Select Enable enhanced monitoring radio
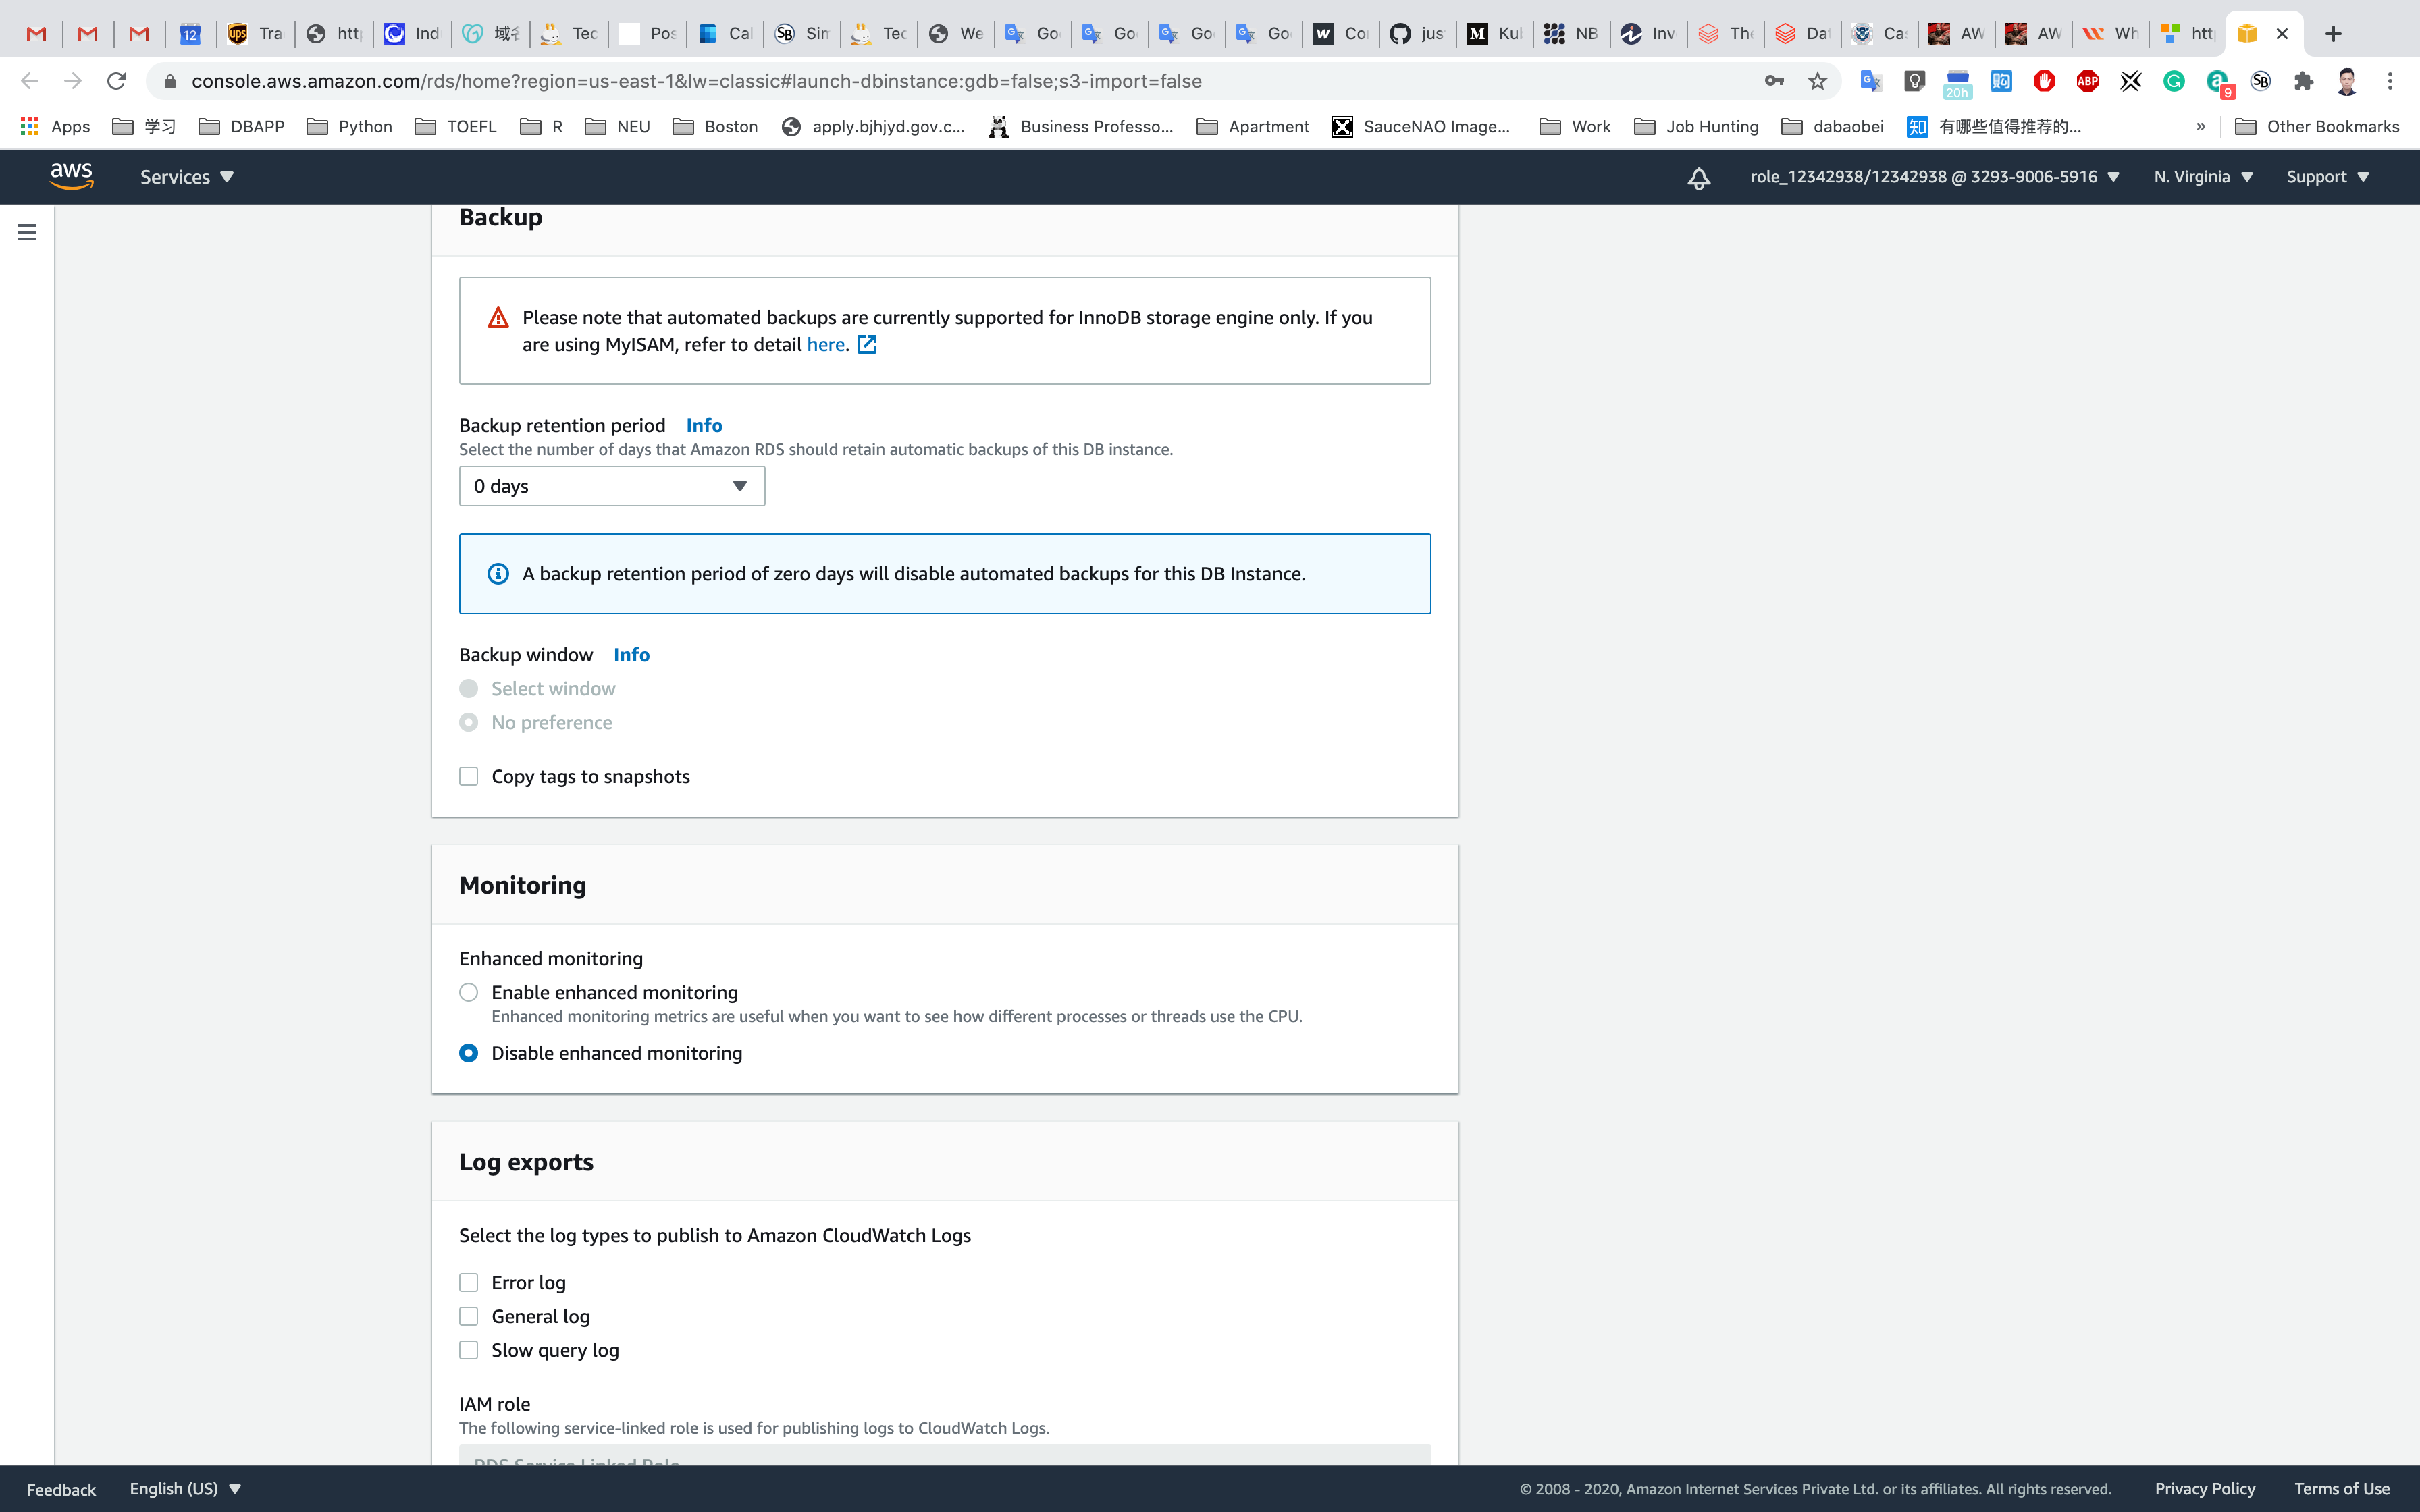The width and height of the screenshot is (2420, 1512). pos(468,992)
